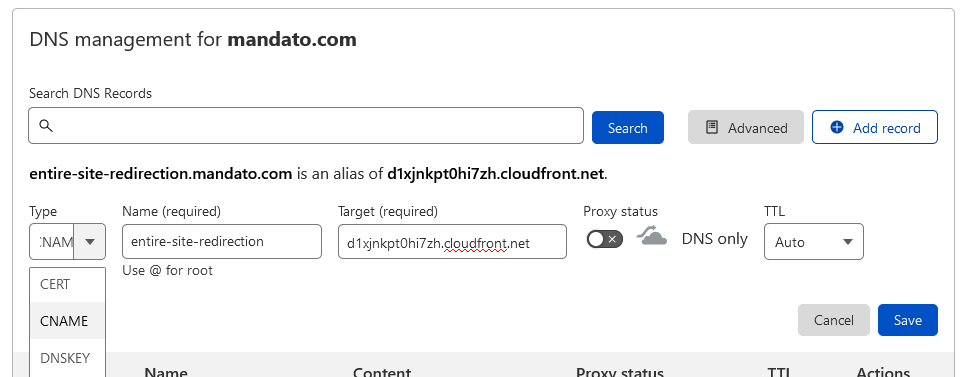
Task: Focus the Search DNS Records field
Action: [x=306, y=126]
